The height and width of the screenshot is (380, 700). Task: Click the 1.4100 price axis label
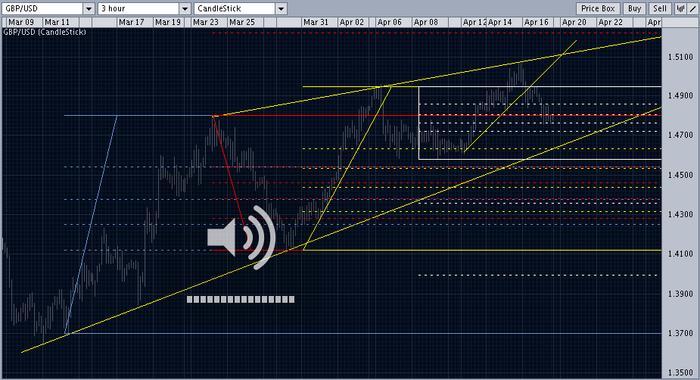(680, 254)
